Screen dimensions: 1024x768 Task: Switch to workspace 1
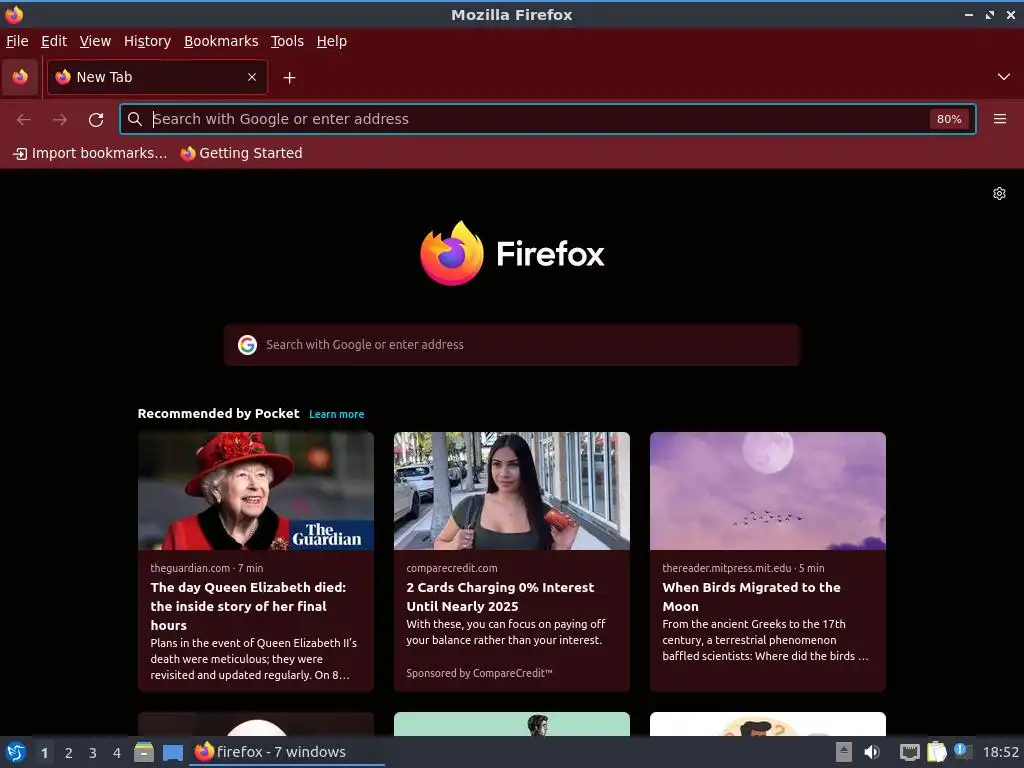coord(44,753)
